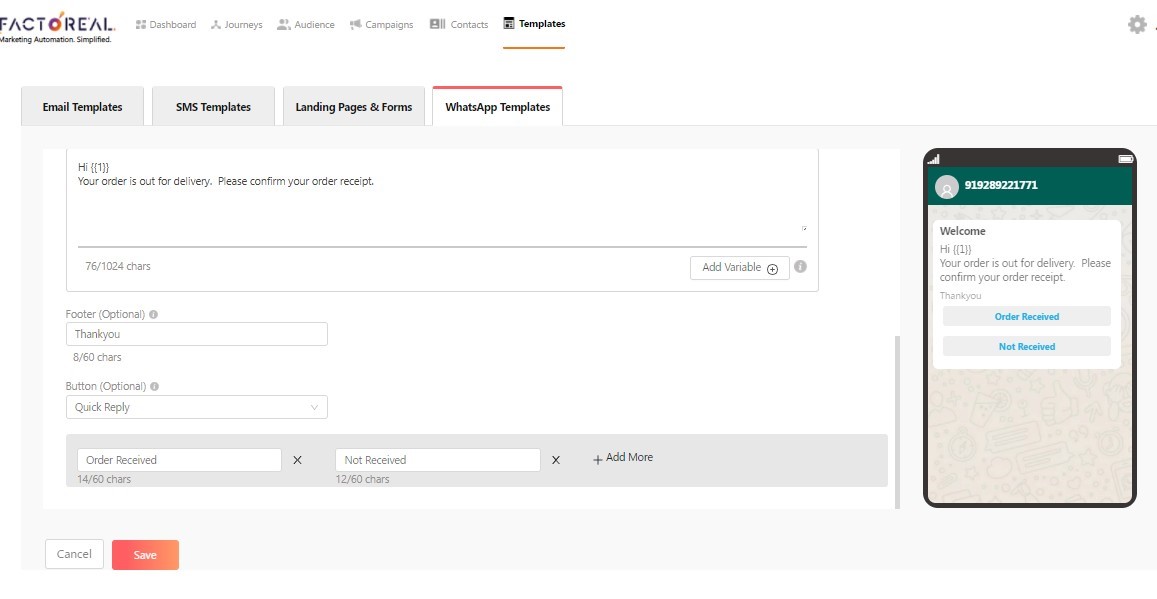Click Add More to insert another button
Screen dimensions: 1157x599
coord(622,457)
